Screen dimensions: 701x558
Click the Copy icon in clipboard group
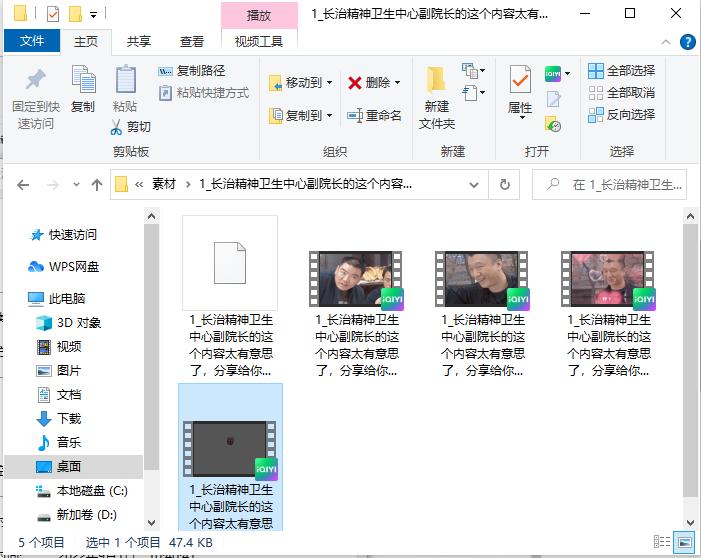[84, 81]
